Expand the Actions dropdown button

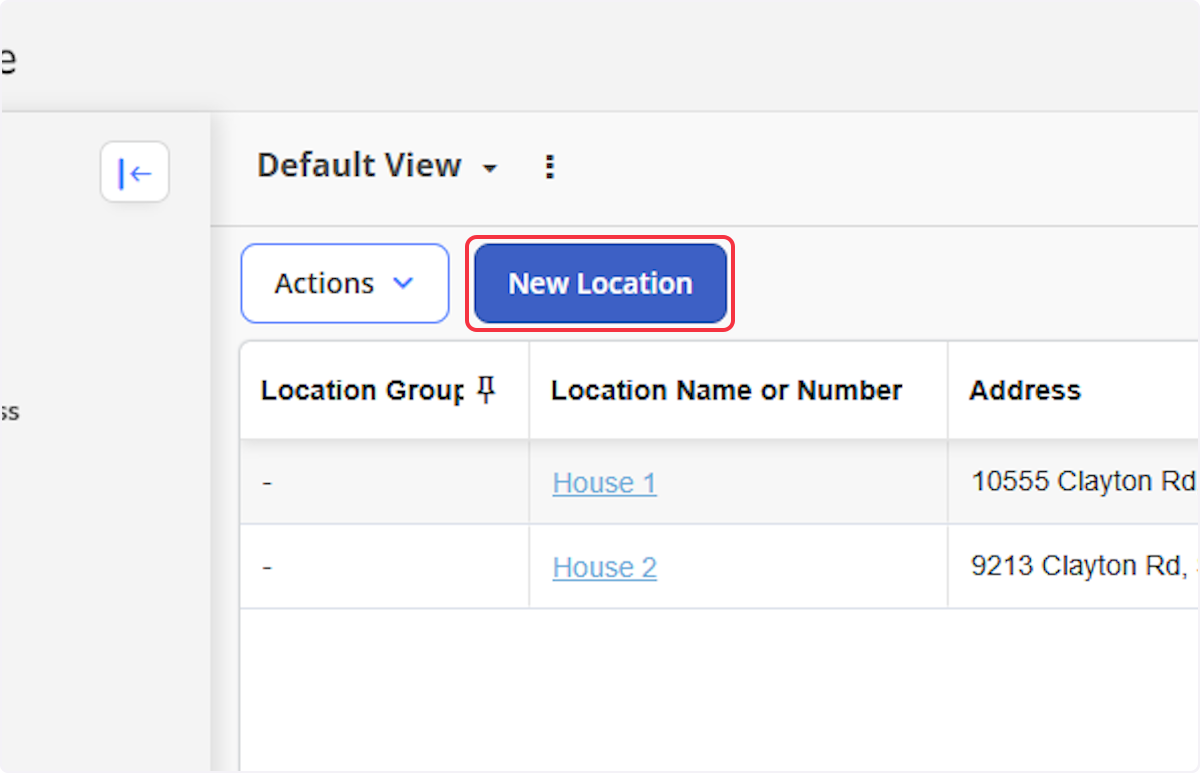pos(345,283)
